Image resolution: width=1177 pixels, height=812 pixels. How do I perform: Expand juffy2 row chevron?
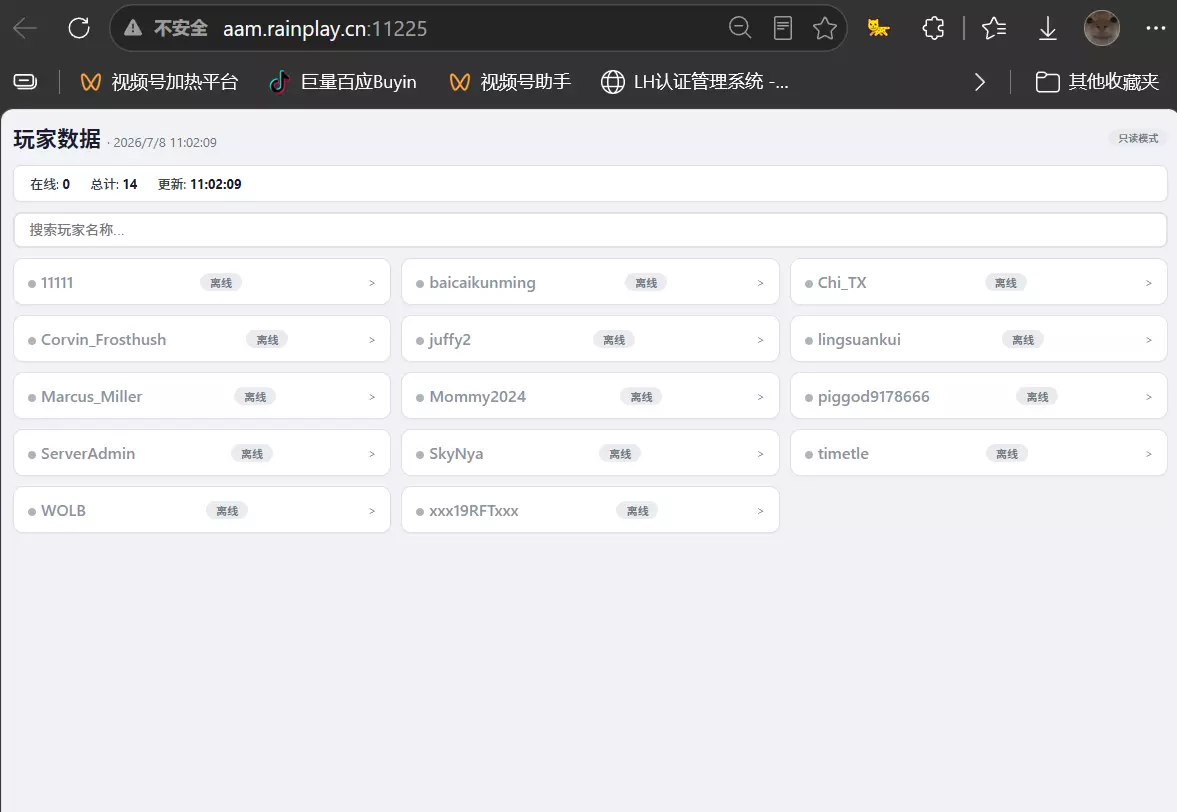(760, 340)
